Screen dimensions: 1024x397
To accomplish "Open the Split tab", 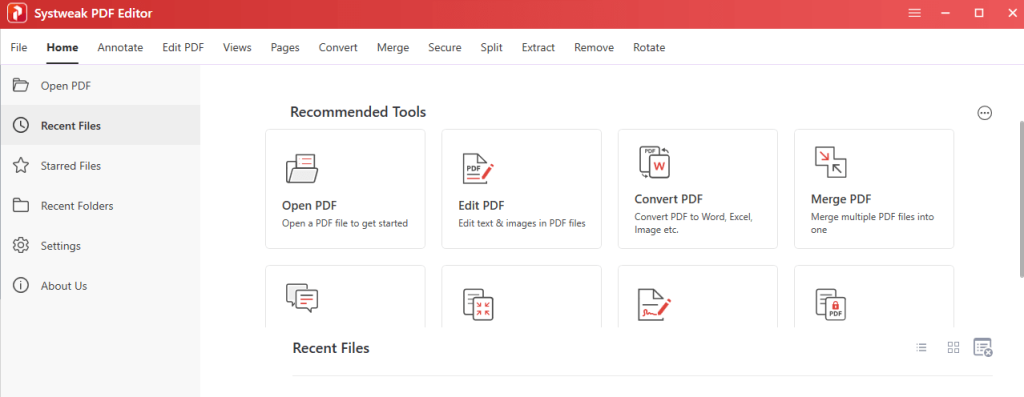I will [492, 48].
